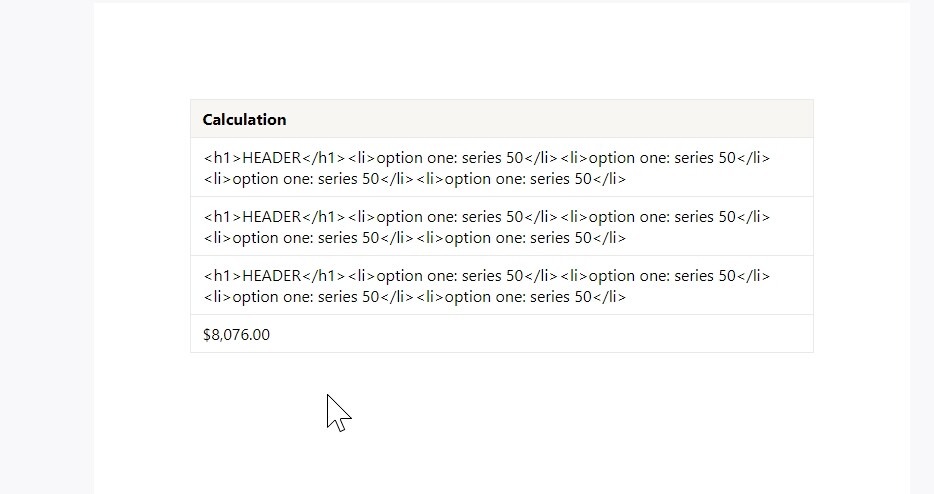This screenshot has width=934, height=494.
Task: Click last </li> tag ending first row's top line
Action: pyautogui.click(x=754, y=158)
